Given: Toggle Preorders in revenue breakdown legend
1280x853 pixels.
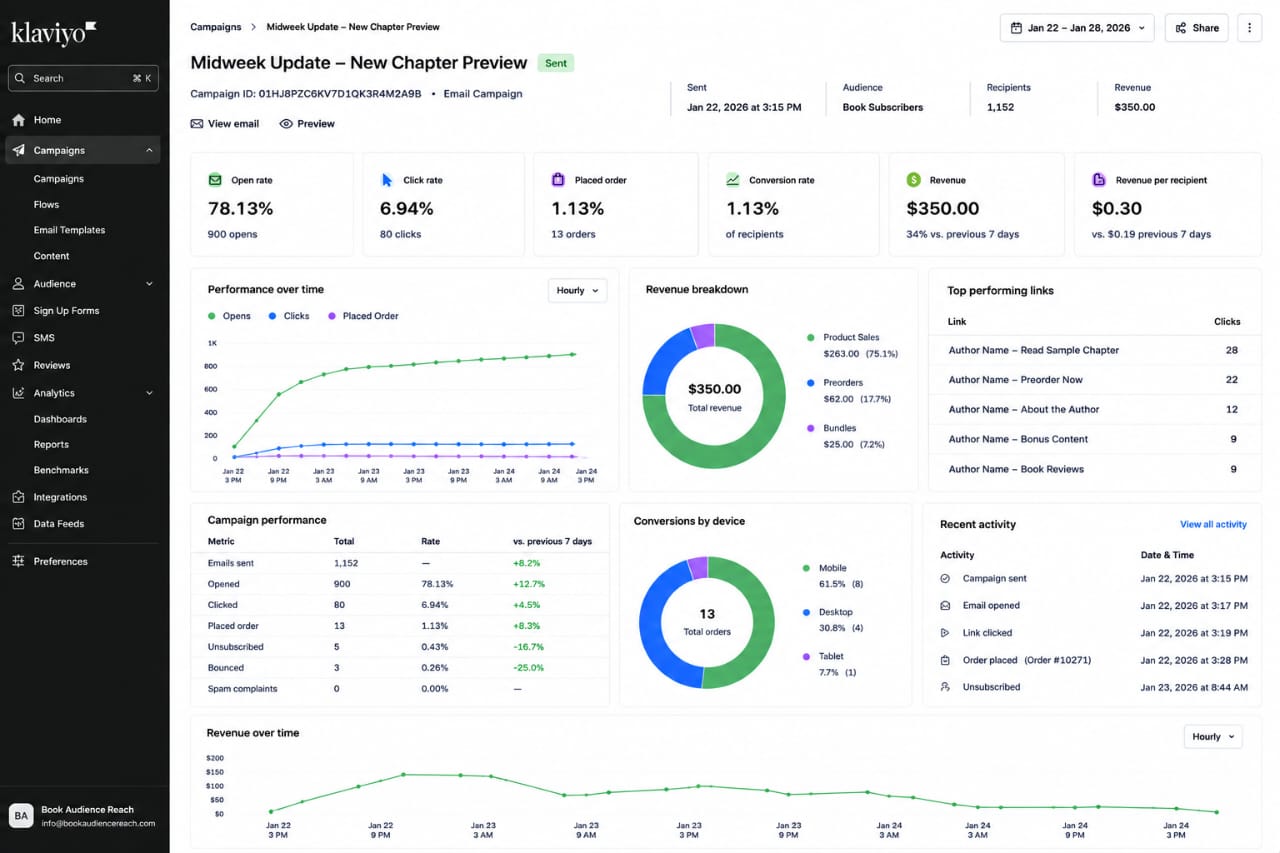Looking at the screenshot, I should [x=848, y=391].
